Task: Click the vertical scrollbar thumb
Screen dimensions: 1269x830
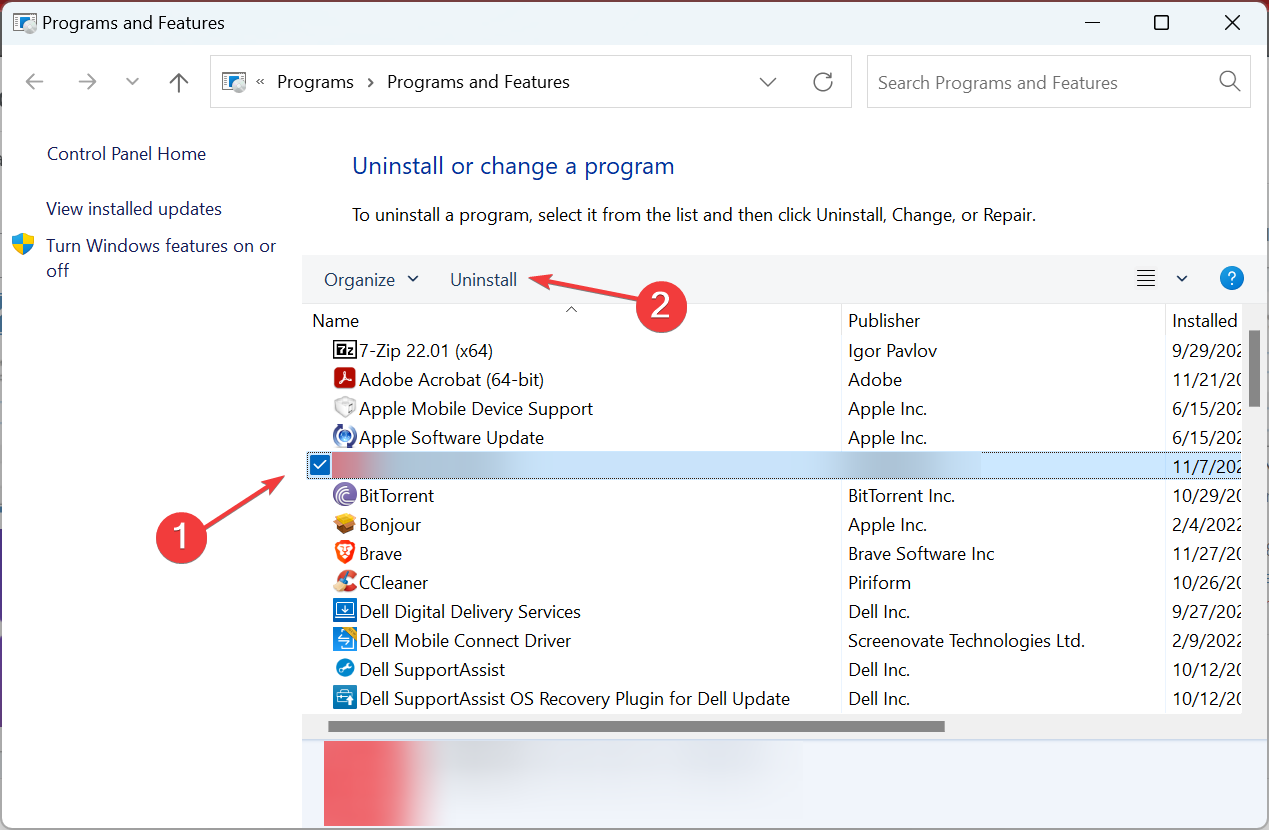Action: click(1255, 369)
